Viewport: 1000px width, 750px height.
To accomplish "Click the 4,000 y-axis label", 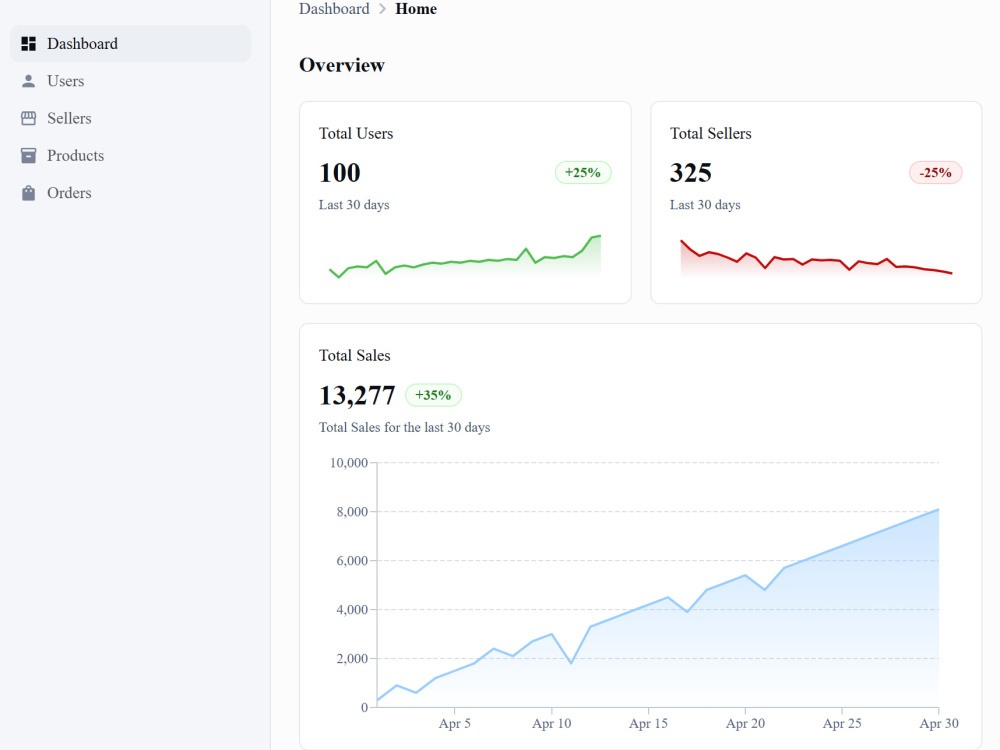I will tap(352, 610).
